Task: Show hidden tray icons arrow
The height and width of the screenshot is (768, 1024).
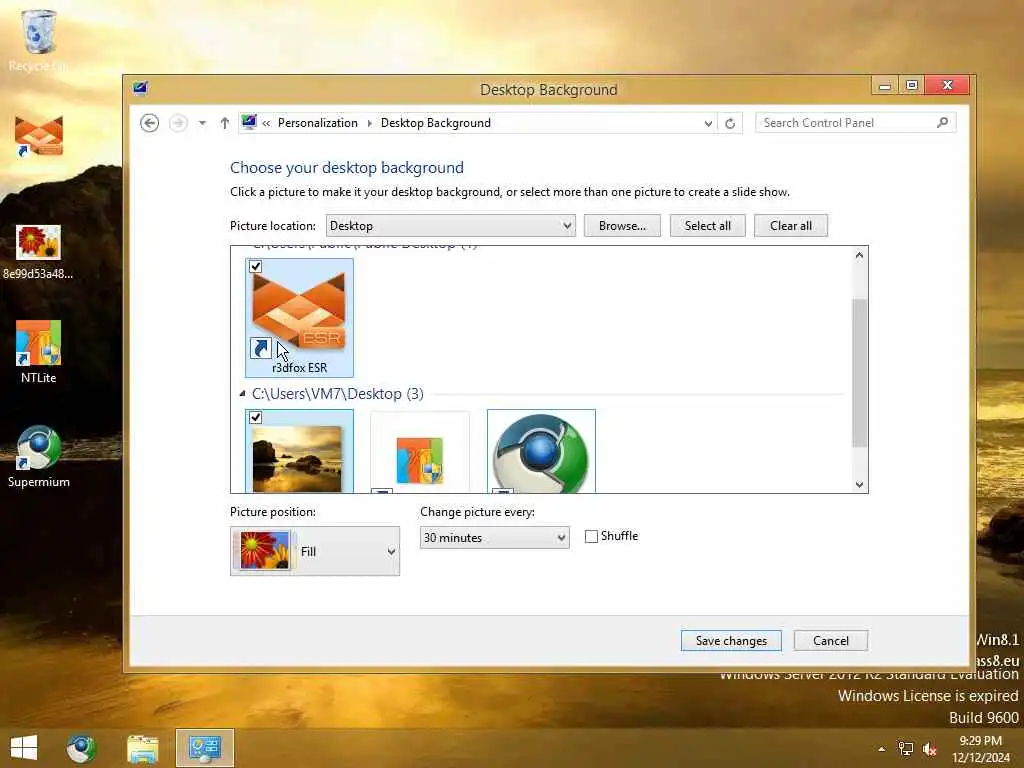Action: tap(881, 749)
